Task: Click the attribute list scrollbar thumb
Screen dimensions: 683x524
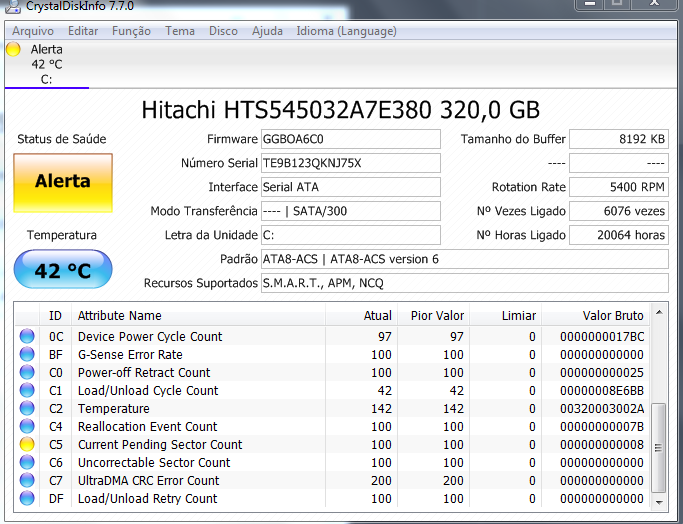Action: coord(659,447)
